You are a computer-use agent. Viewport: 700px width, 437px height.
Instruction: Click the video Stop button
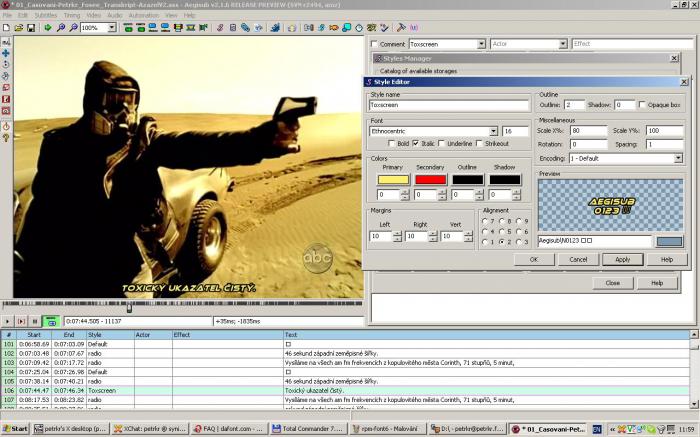pyautogui.click(x=34, y=321)
